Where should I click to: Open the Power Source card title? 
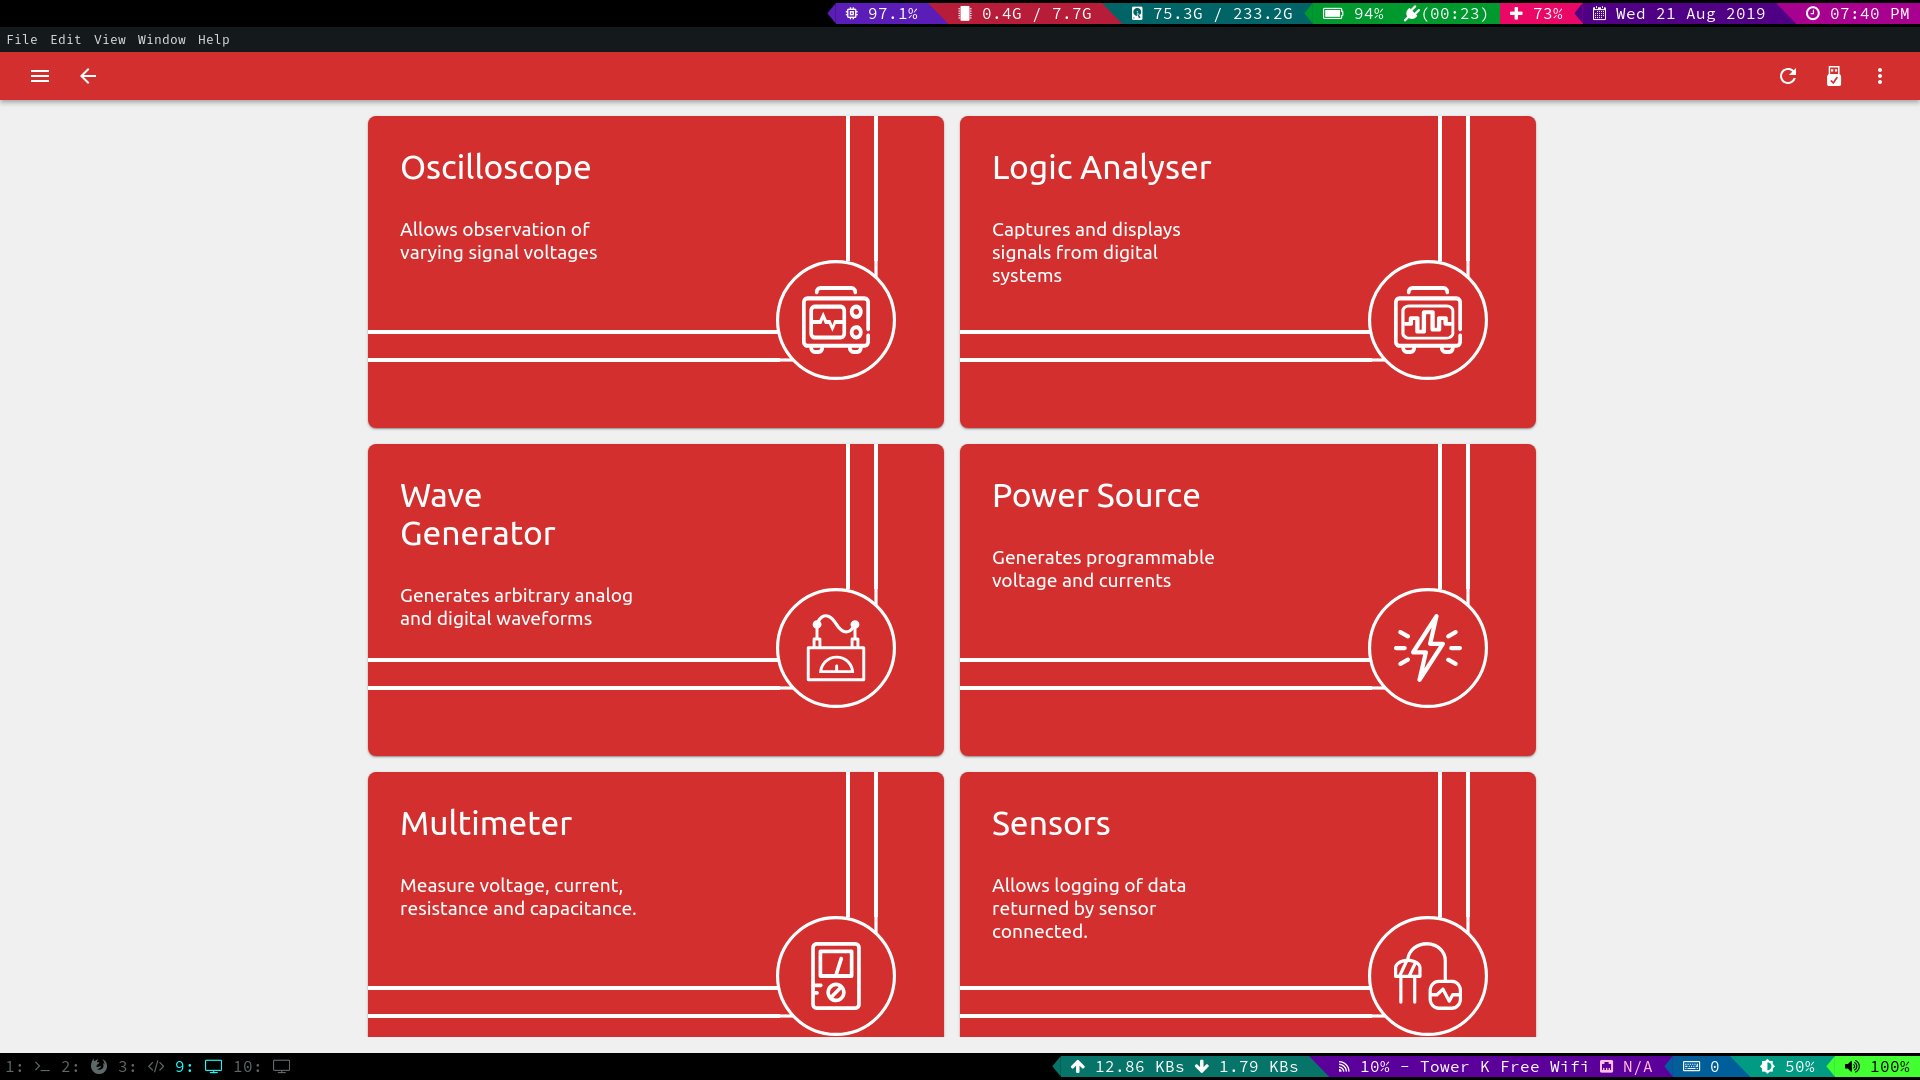(1096, 495)
